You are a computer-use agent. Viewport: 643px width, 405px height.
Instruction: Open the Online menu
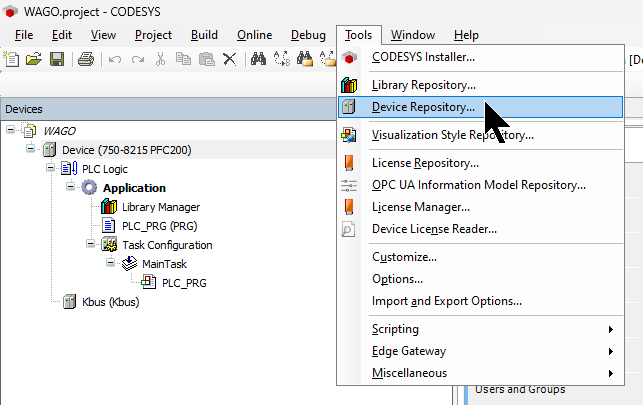click(x=255, y=35)
